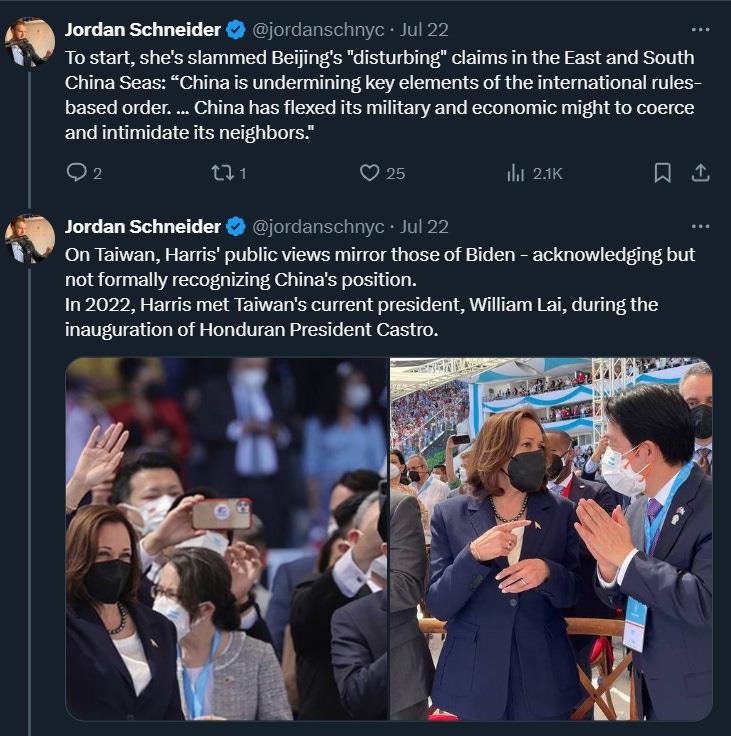Open right photo at stadium inauguration
Screen dimensions: 731x736
[x=551, y=539]
